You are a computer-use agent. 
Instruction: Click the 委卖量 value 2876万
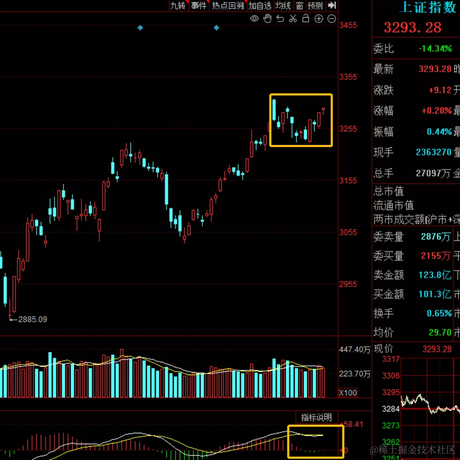[x=436, y=237]
